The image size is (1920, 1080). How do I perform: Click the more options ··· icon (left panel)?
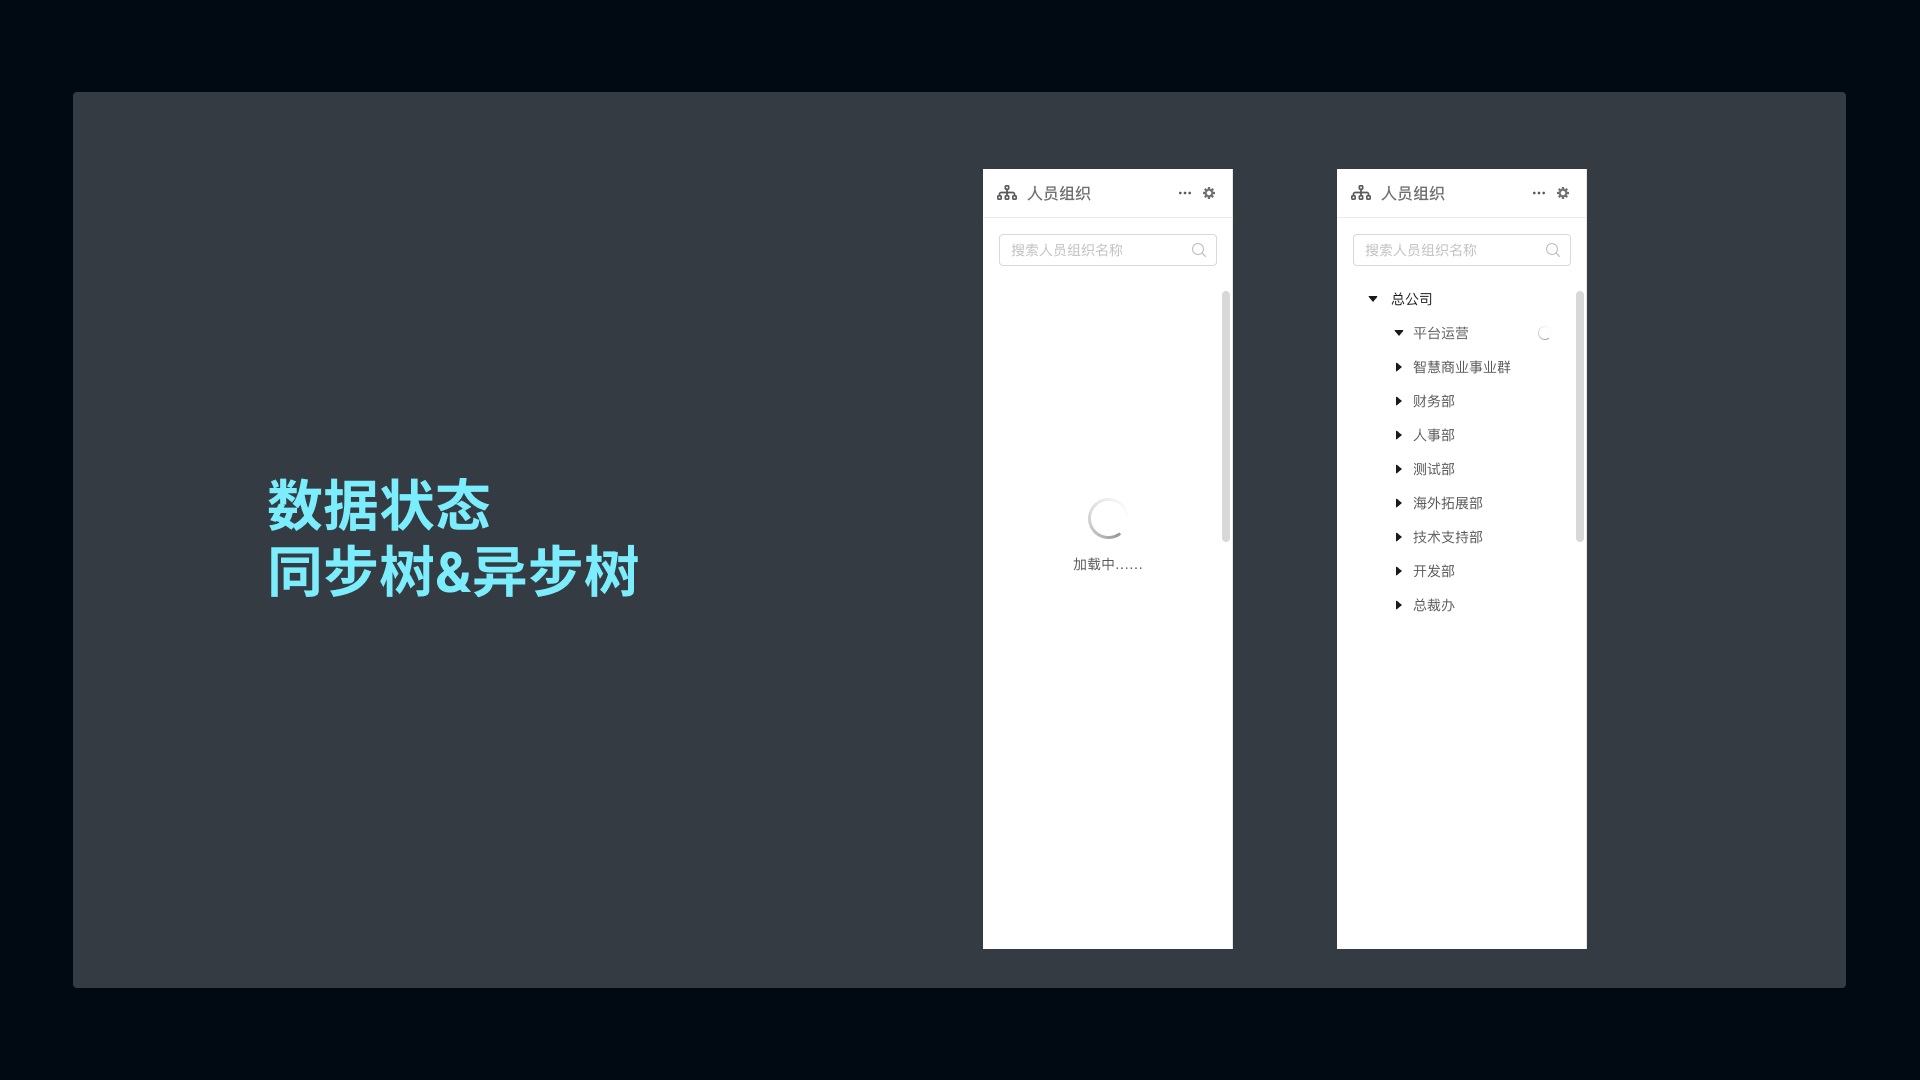(x=1183, y=193)
